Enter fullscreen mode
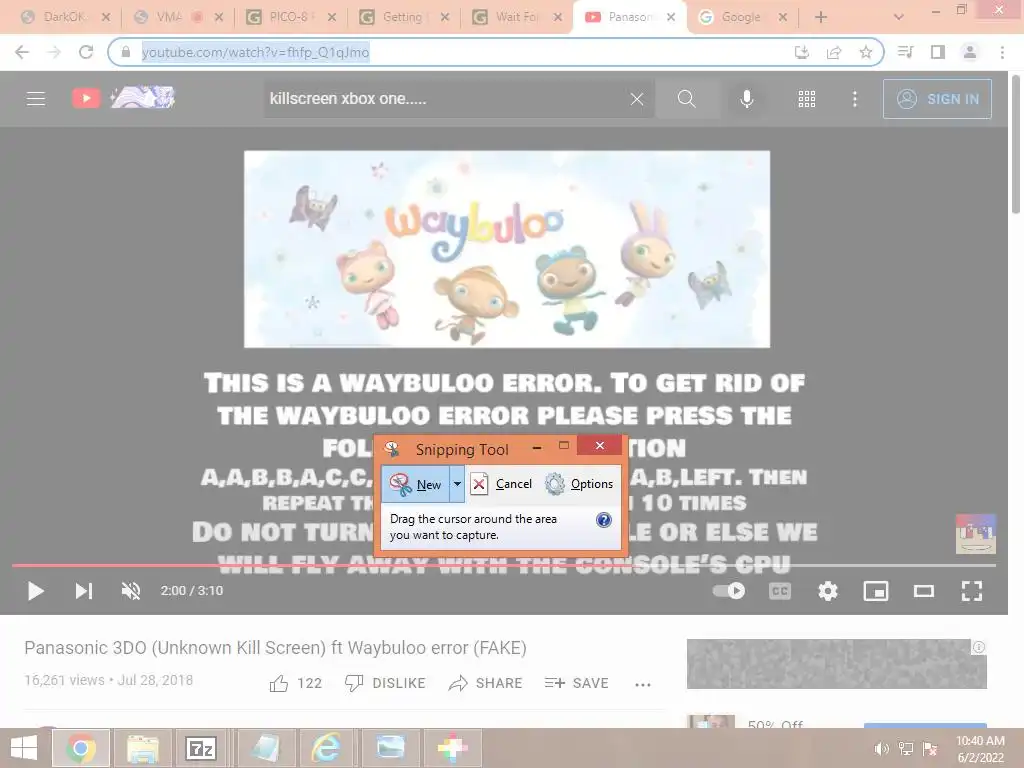The image size is (1024, 768). point(972,591)
